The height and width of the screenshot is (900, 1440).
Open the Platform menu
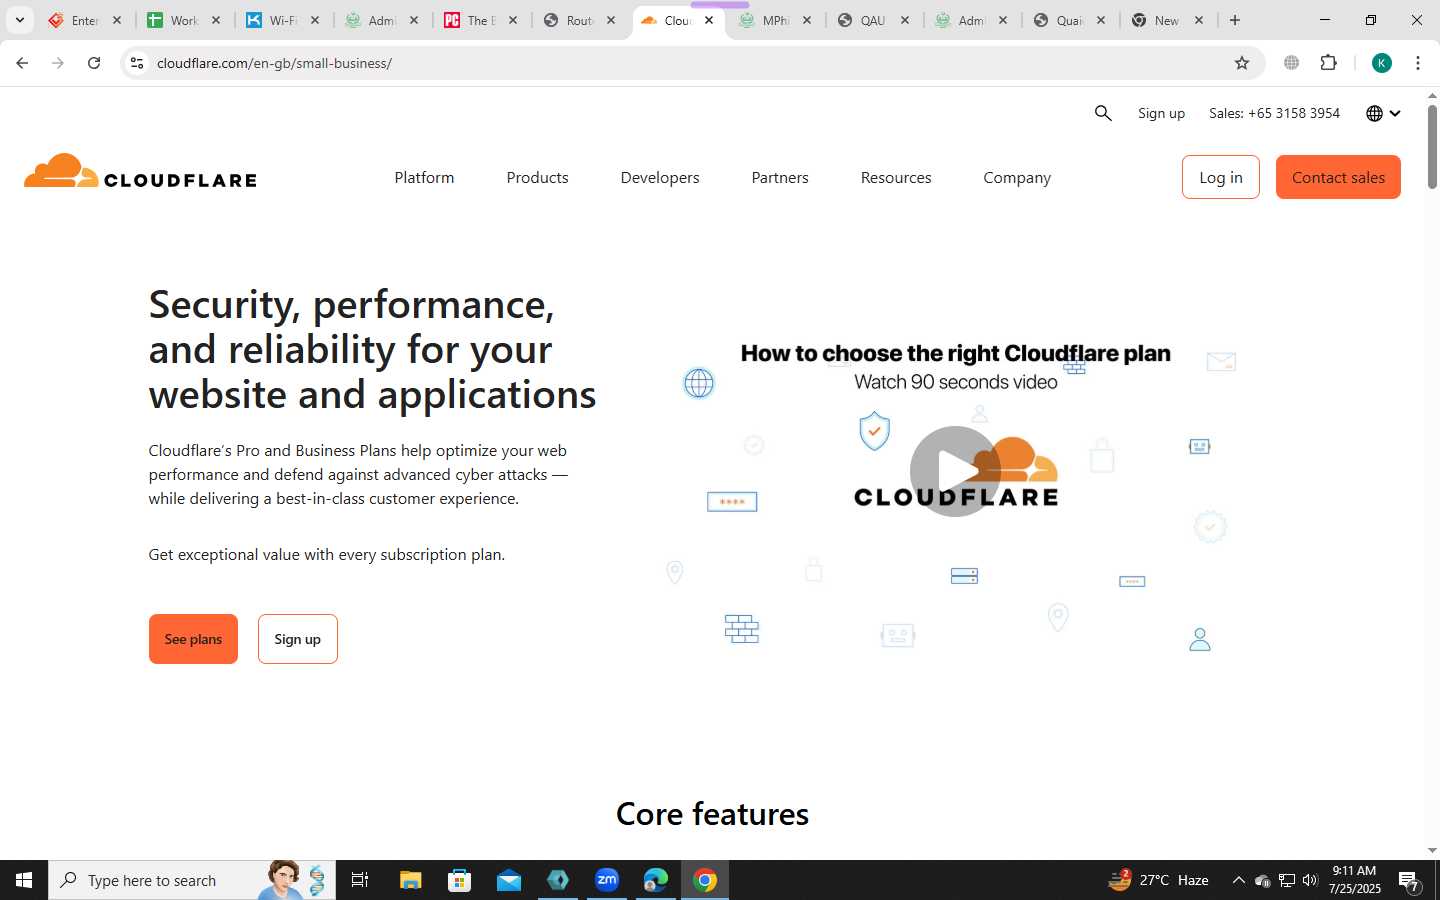tap(424, 177)
